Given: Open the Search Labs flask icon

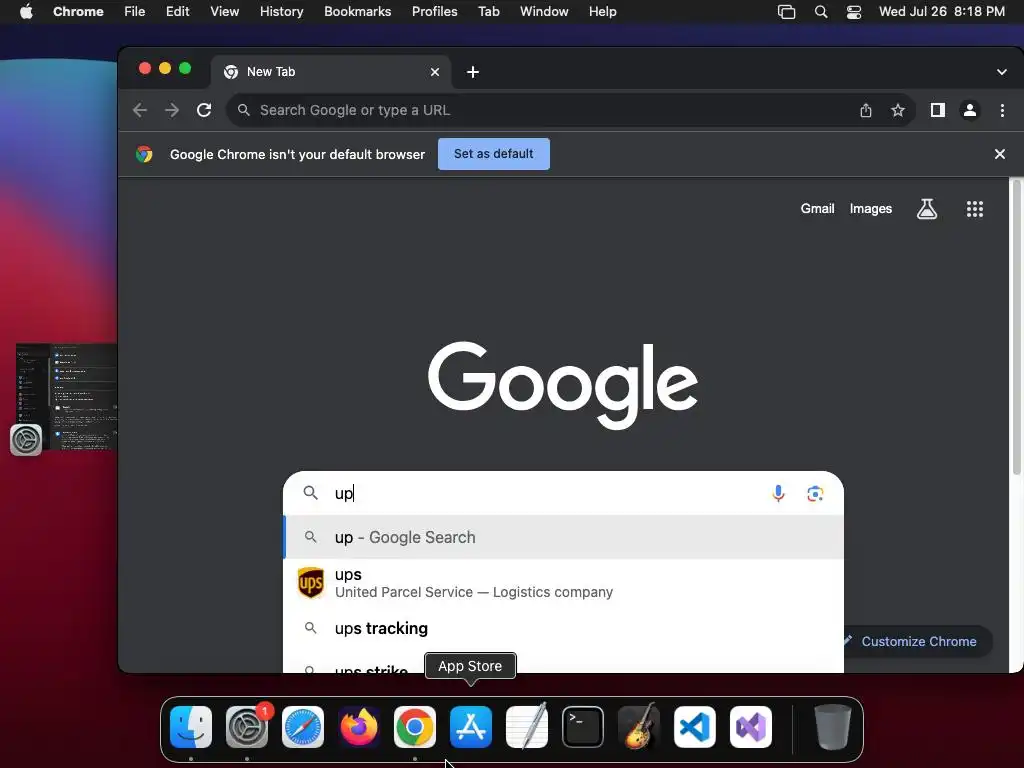Looking at the screenshot, I should pyautogui.click(x=927, y=209).
